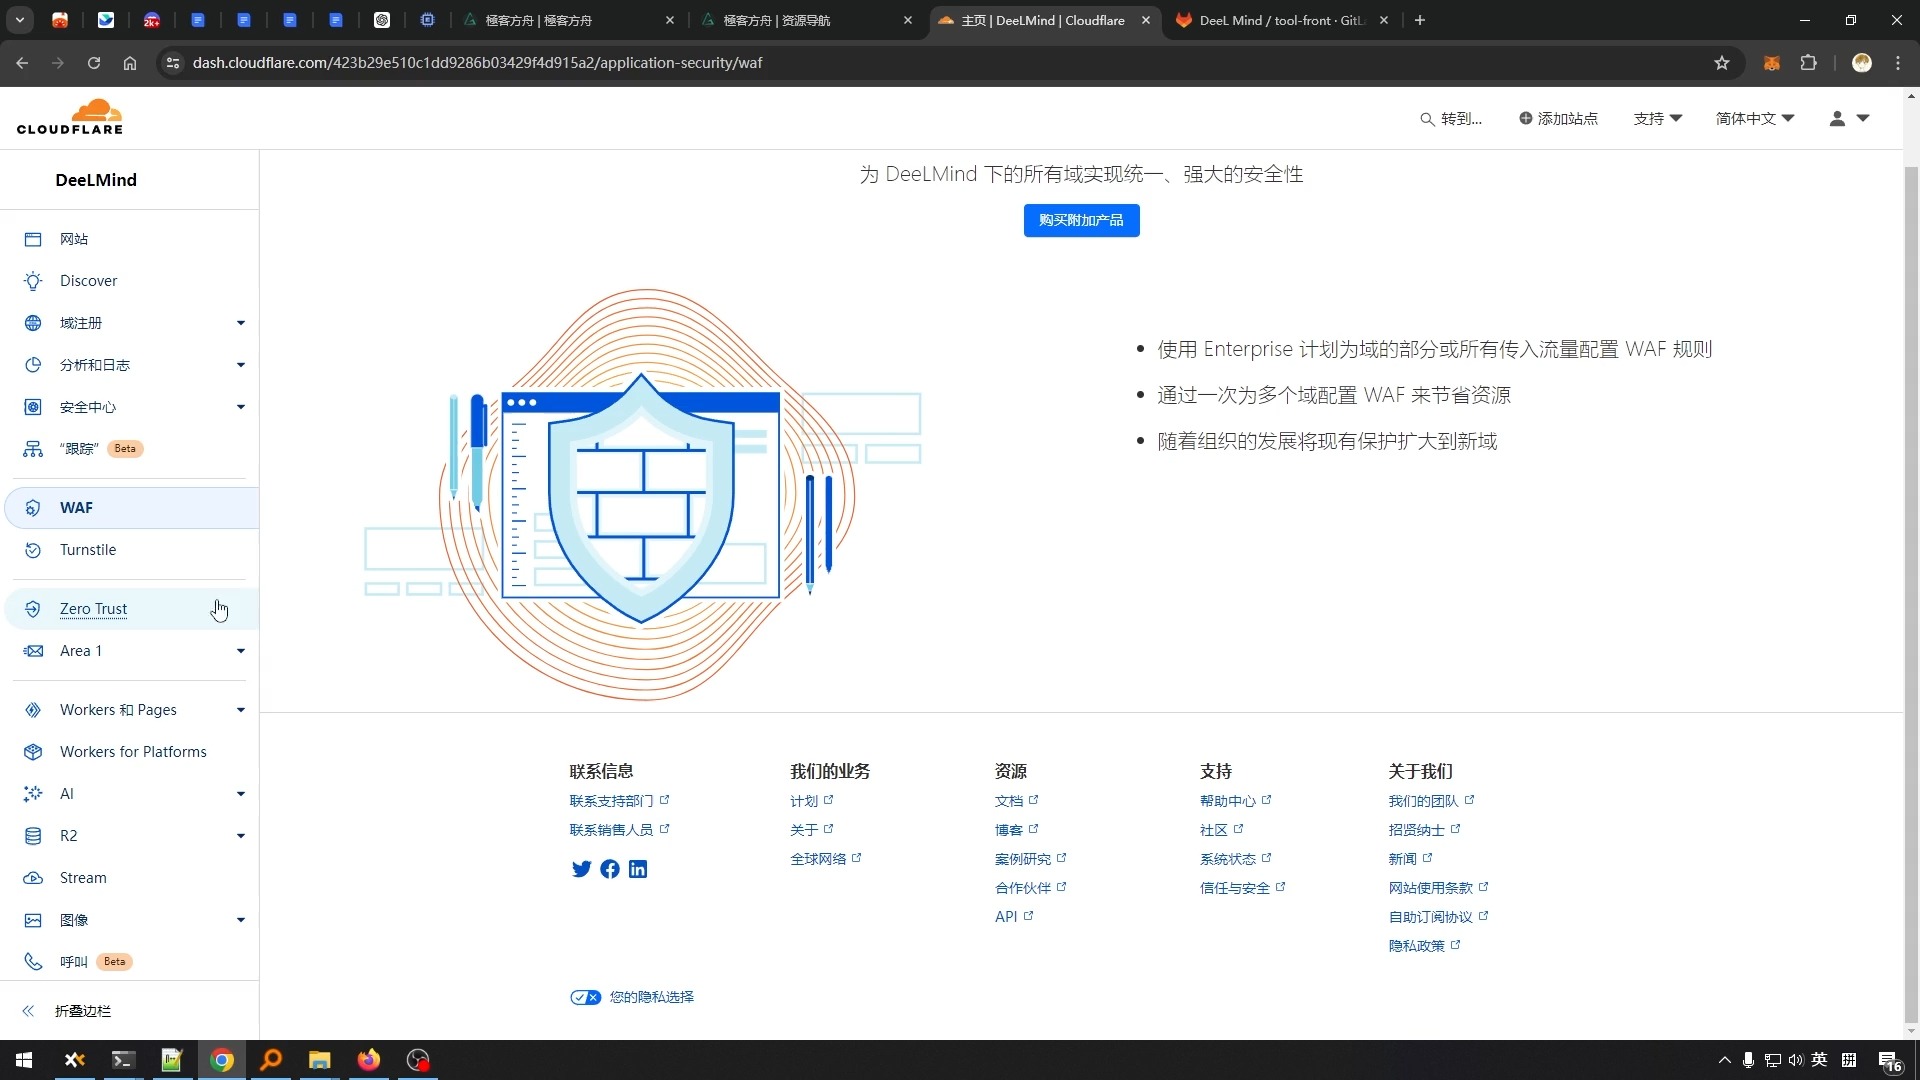Click the 购买附加产品 button
The image size is (1920, 1080).
(1081, 220)
